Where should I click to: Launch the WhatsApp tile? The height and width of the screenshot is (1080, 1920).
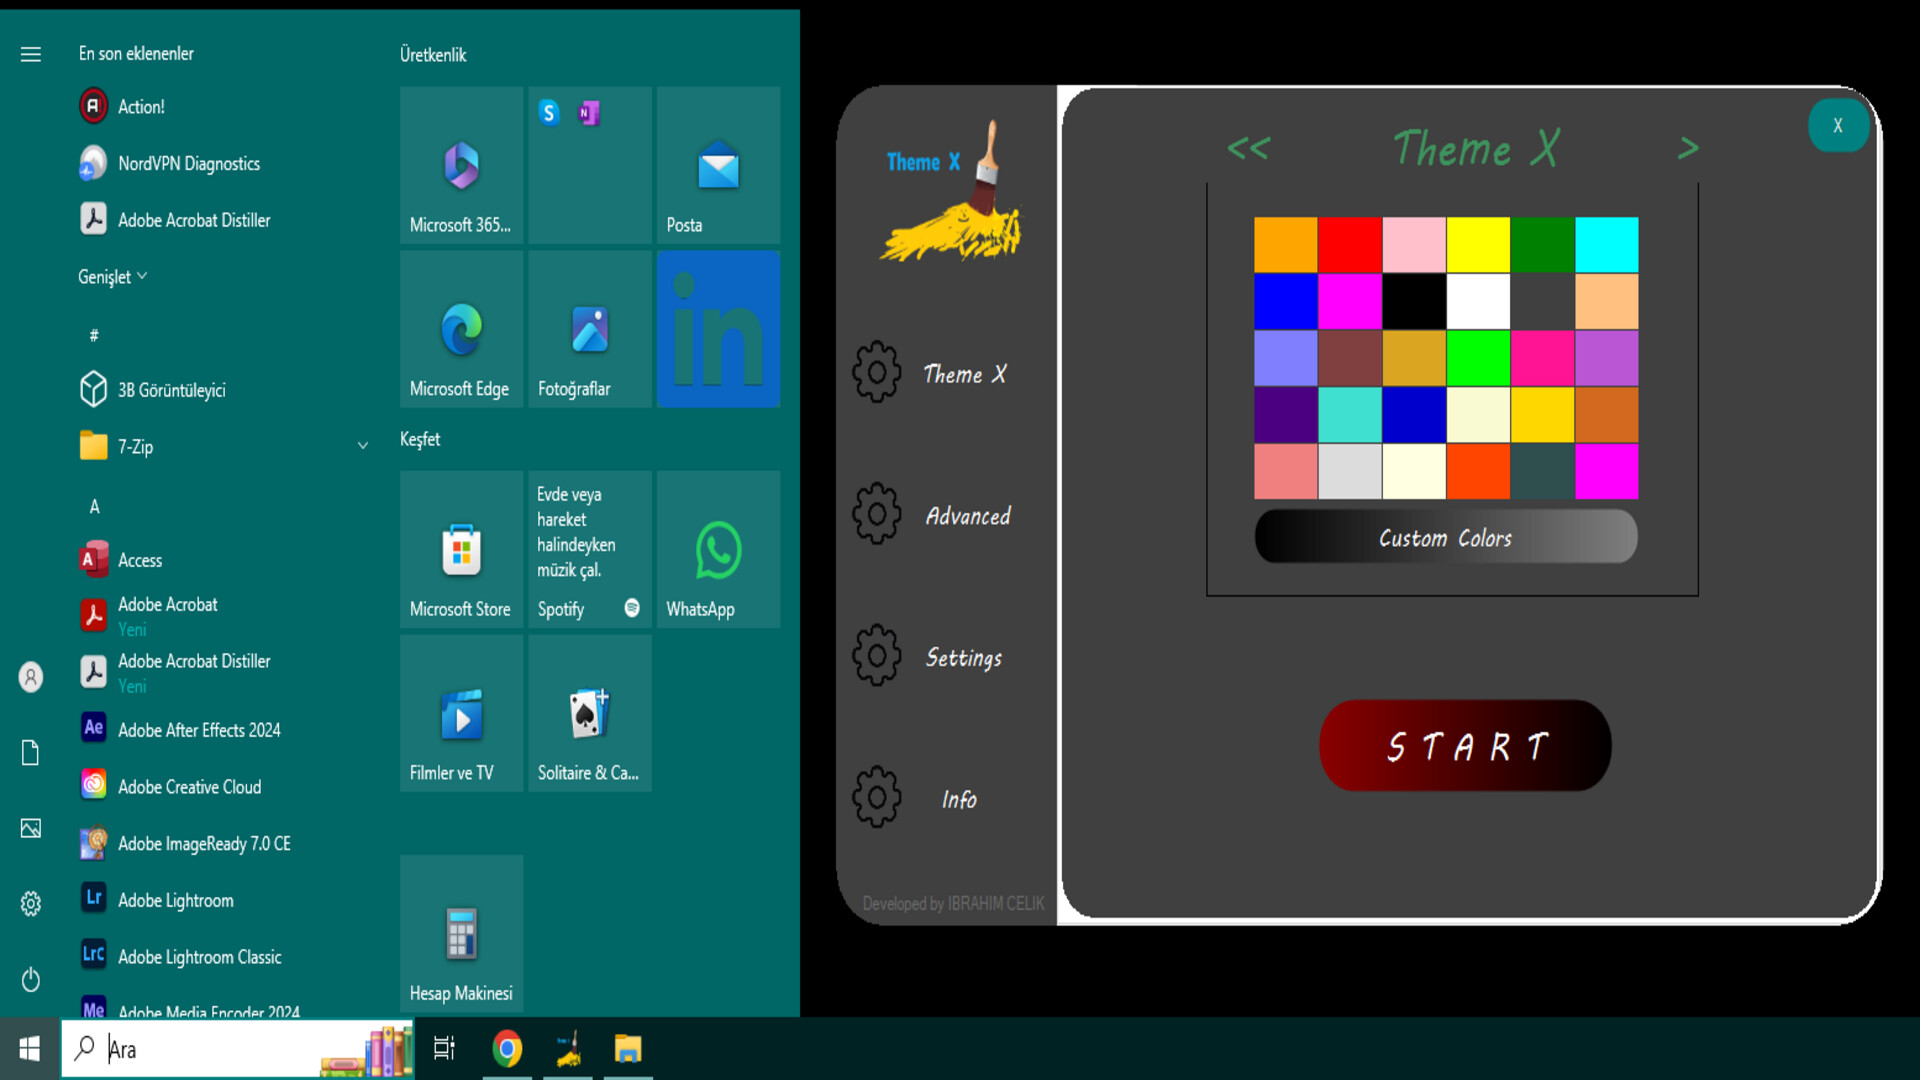tap(718, 549)
